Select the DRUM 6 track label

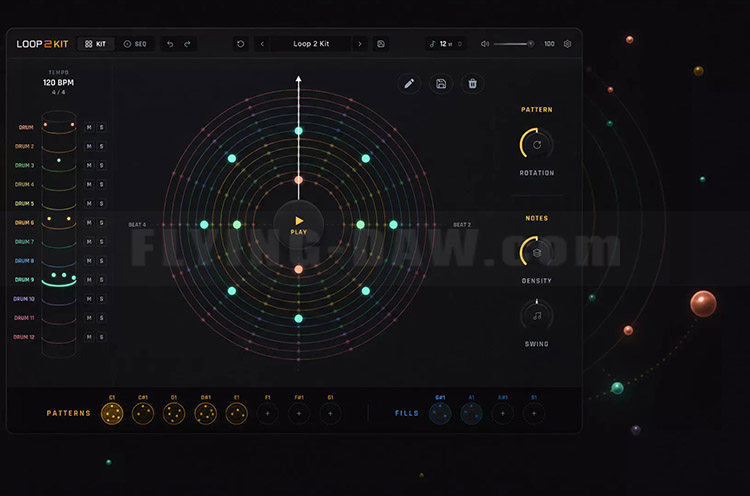tap(24, 223)
